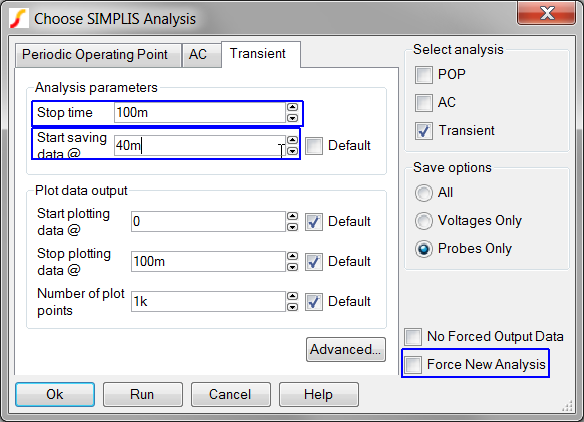Select the All save option

[x=424, y=193]
